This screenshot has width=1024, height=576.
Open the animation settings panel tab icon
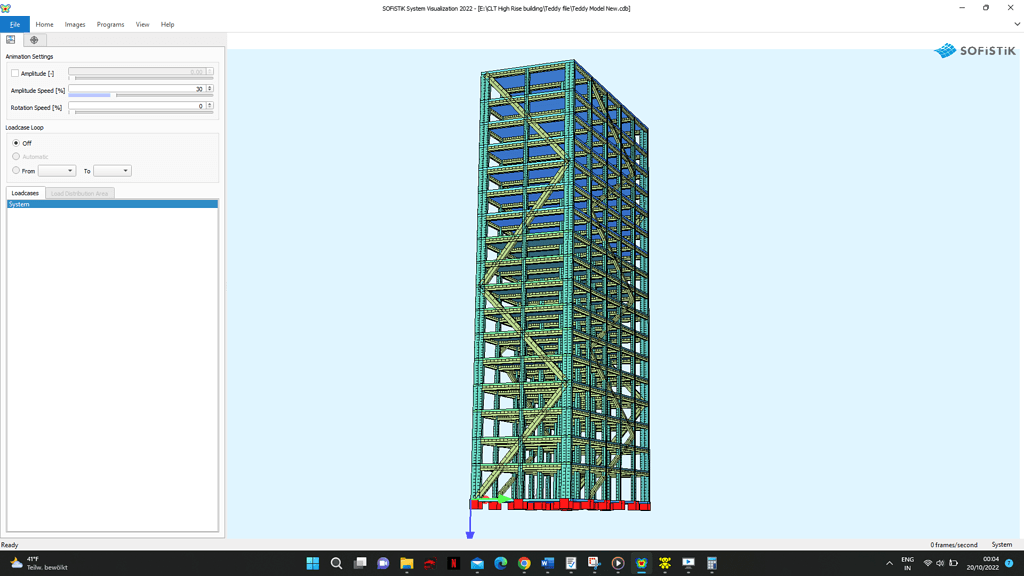(x=11, y=40)
